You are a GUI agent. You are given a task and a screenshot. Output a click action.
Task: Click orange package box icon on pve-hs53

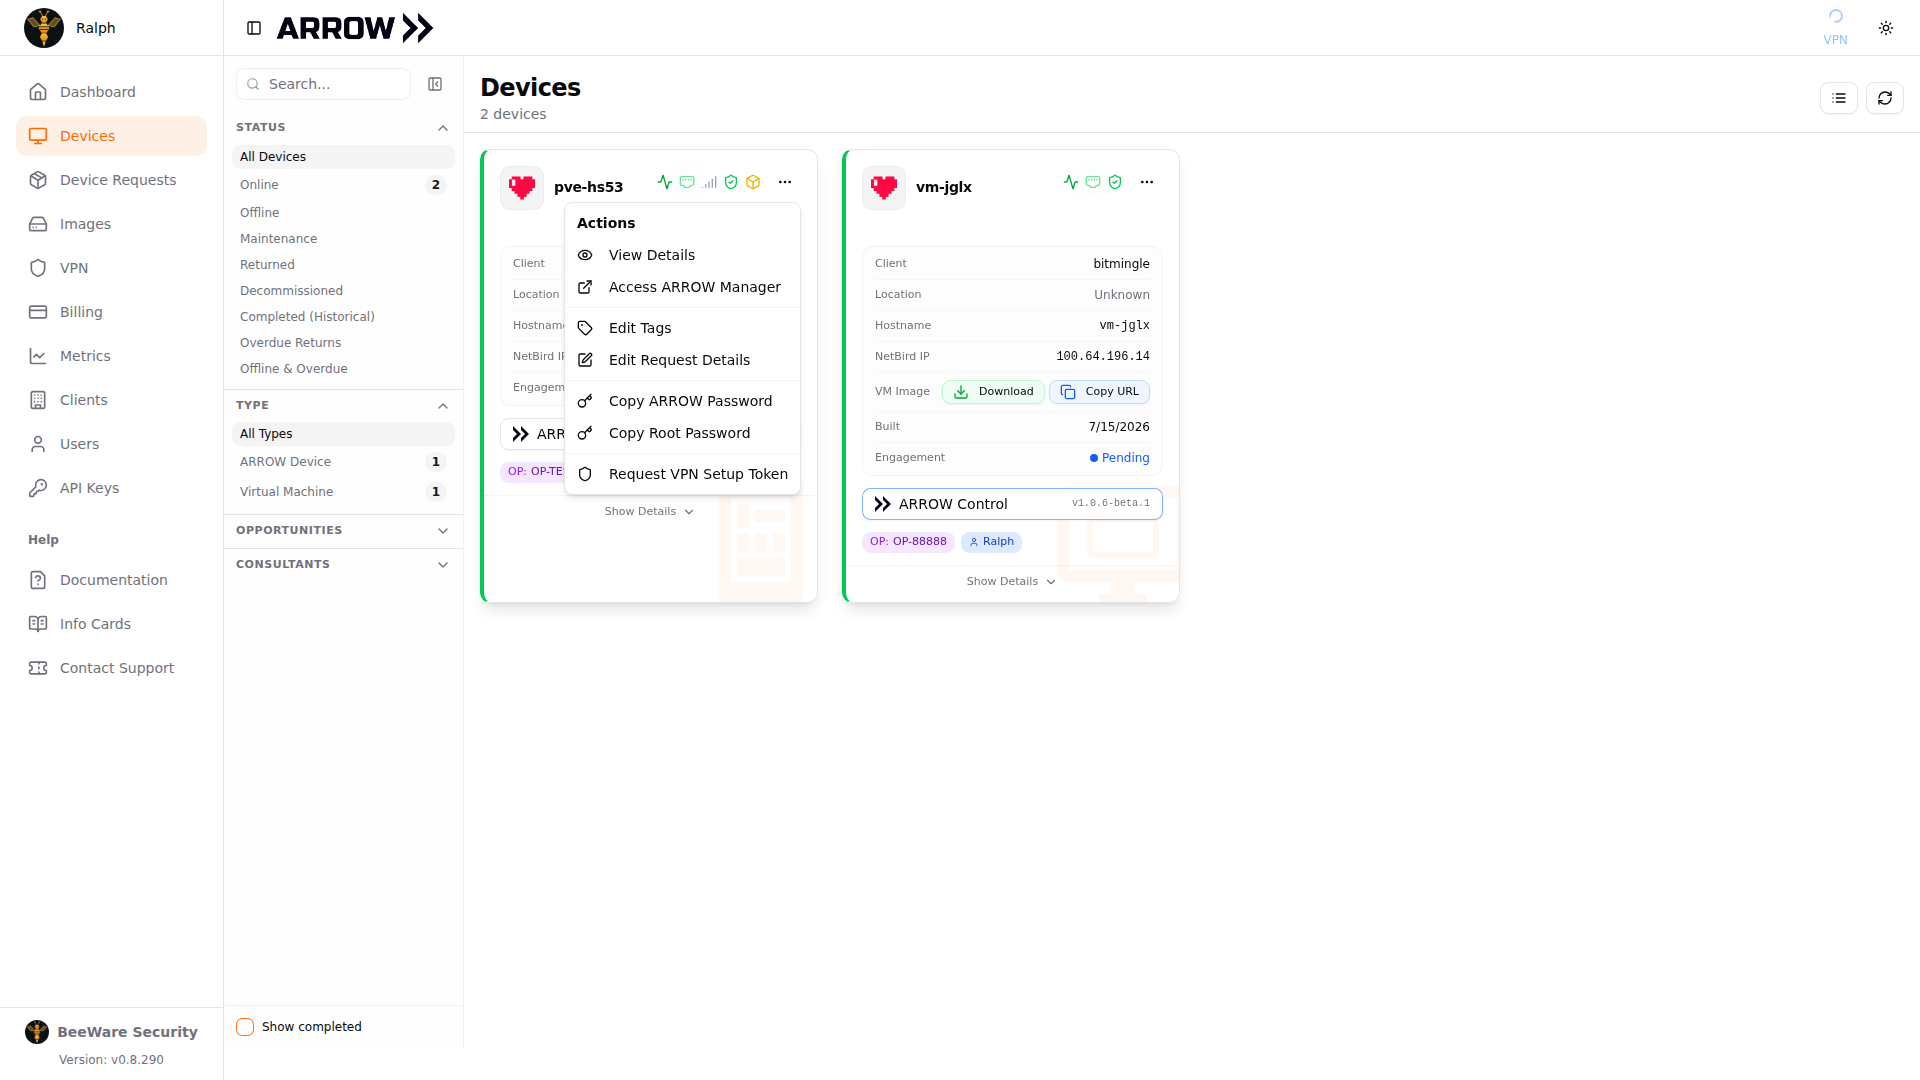coord(753,182)
